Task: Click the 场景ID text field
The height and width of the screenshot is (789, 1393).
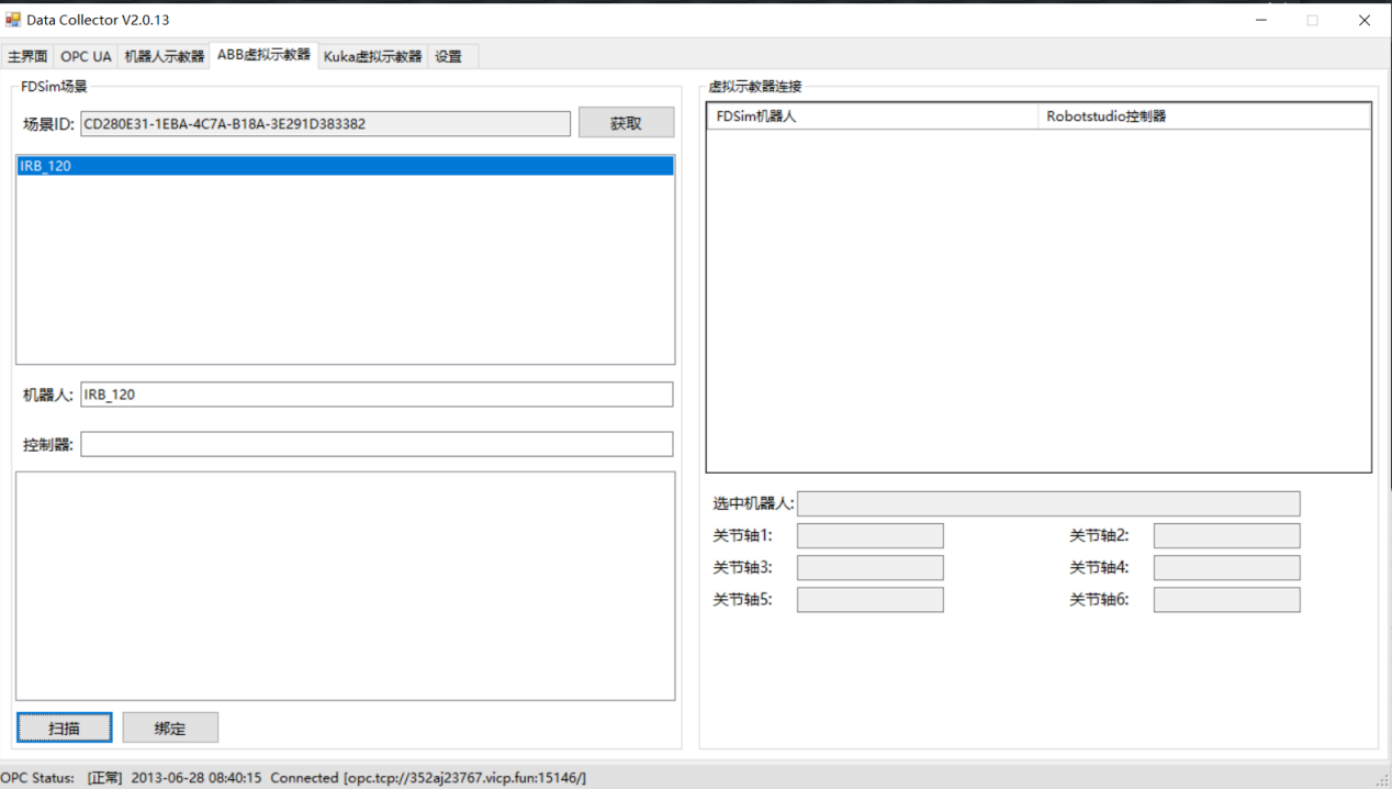Action: pyautogui.click(x=325, y=124)
